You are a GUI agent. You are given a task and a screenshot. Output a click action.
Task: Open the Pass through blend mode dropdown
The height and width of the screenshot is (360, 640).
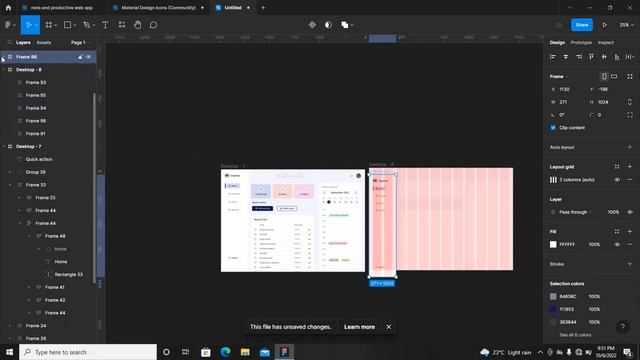pos(575,212)
